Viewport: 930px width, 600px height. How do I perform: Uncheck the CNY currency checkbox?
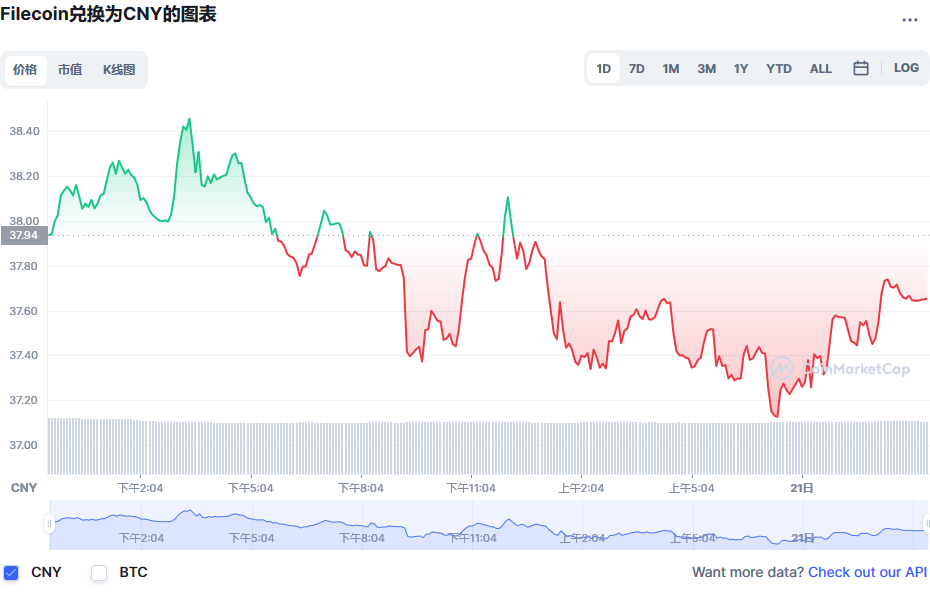pyautogui.click(x=11, y=573)
